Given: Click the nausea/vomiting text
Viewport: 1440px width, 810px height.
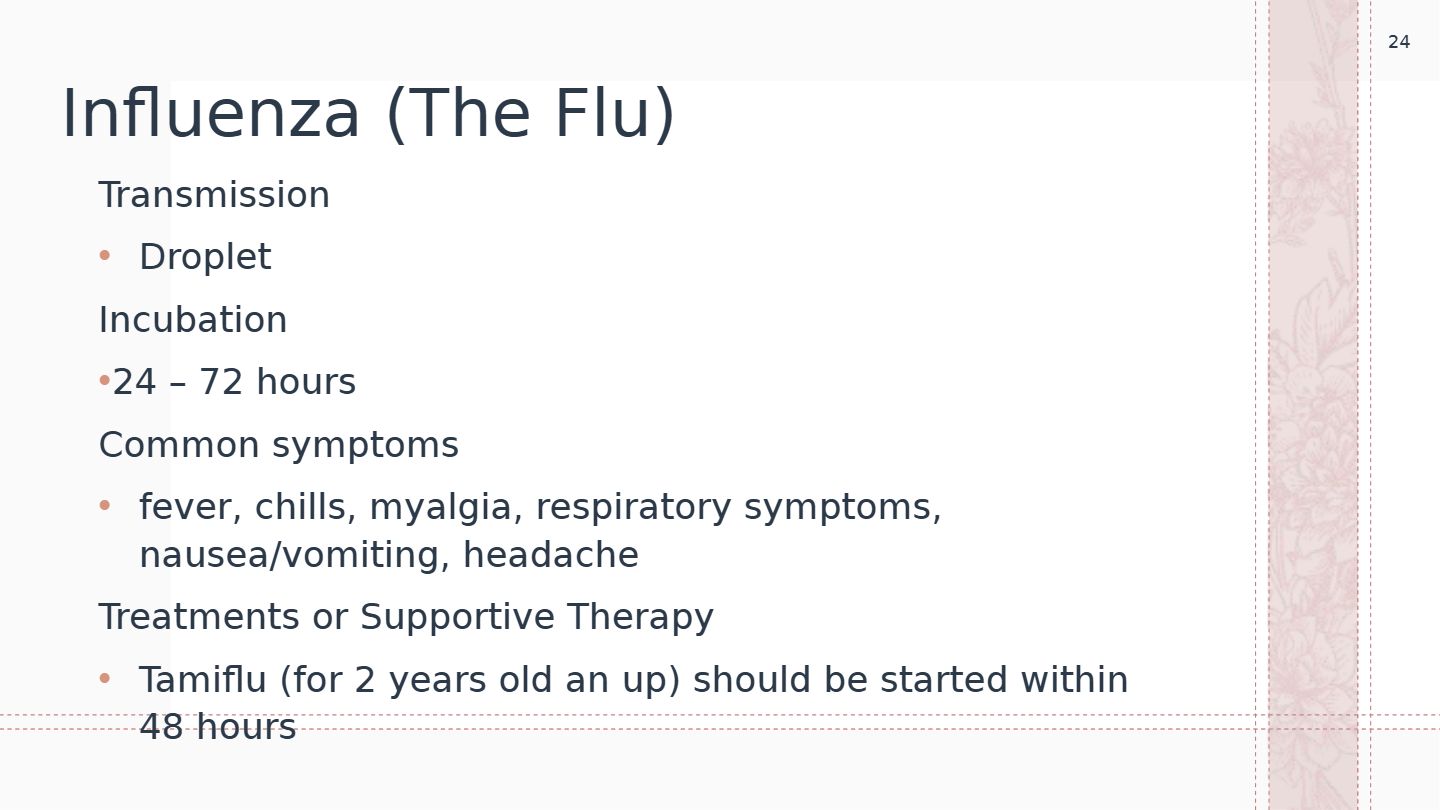Looking at the screenshot, I should pos(295,555).
